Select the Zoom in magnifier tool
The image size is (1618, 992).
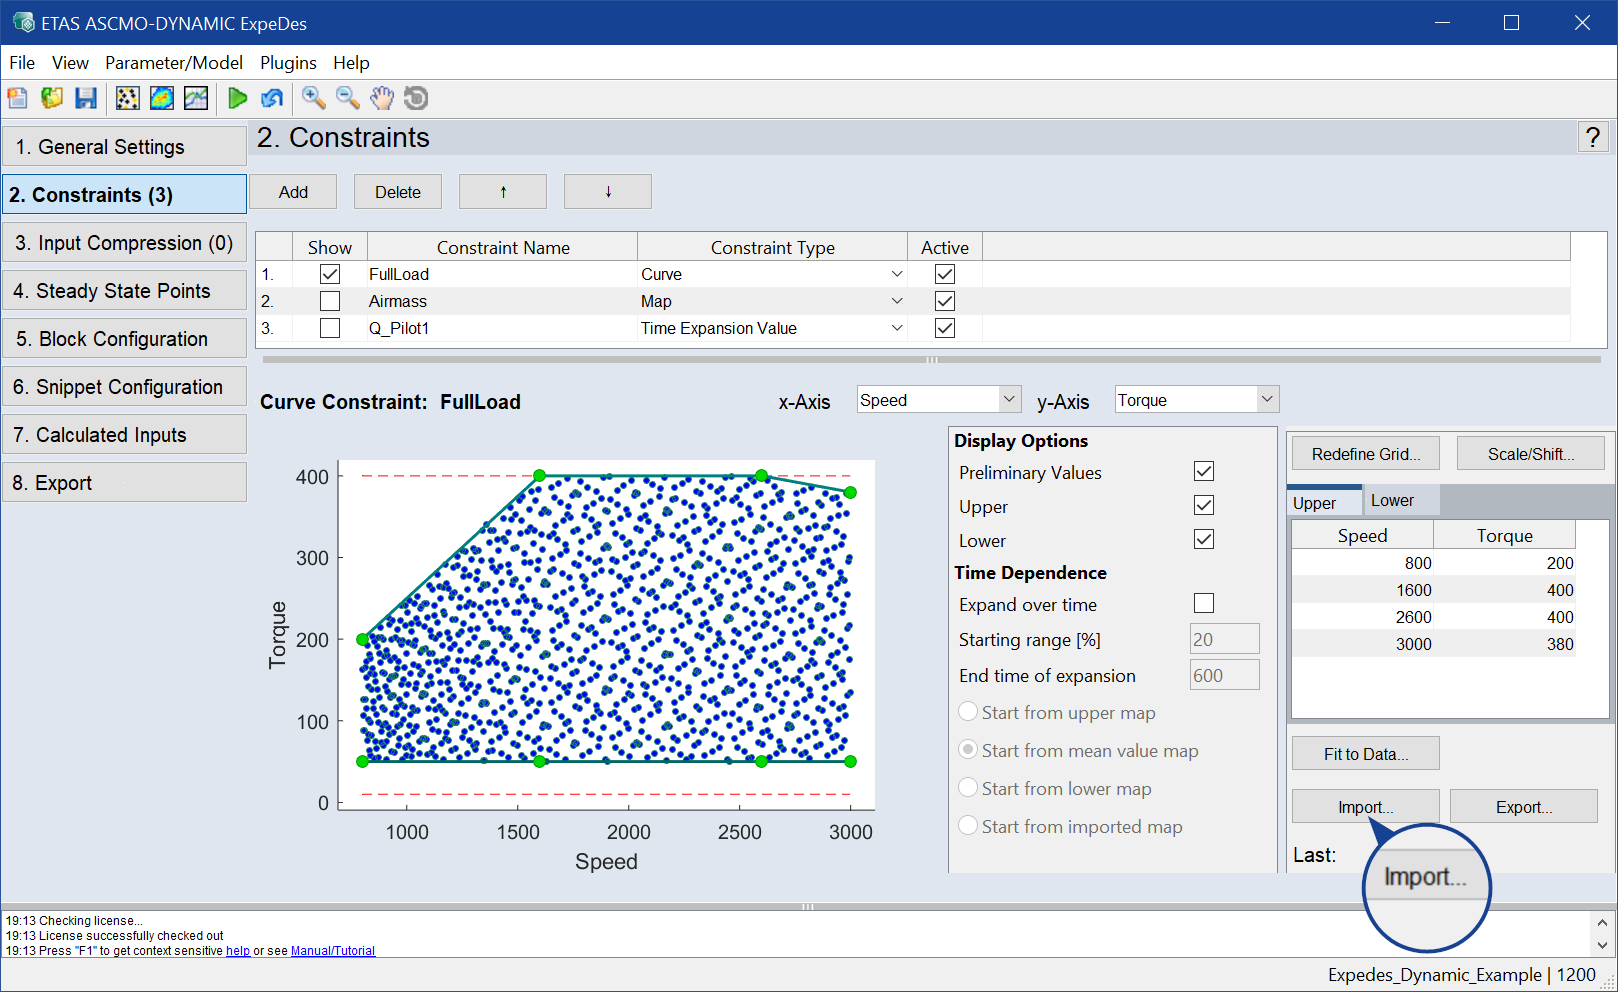pos(314,98)
